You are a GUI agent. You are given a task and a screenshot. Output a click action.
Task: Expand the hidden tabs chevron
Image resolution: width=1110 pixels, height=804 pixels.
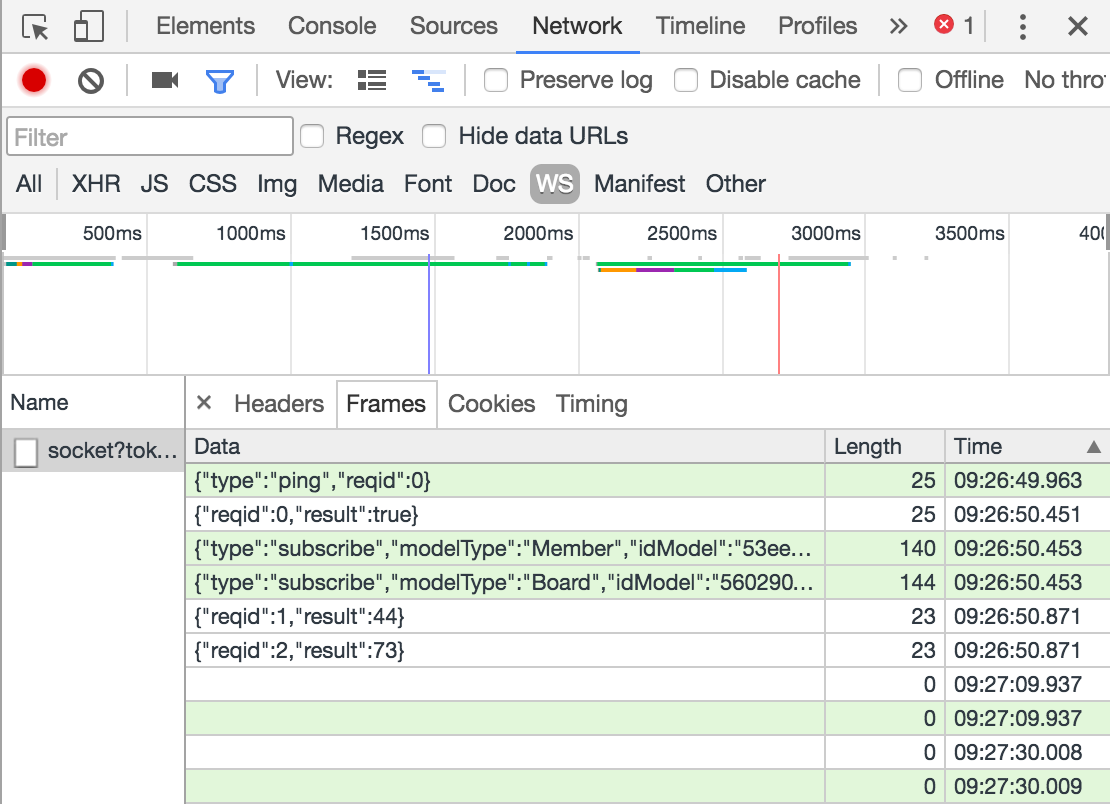[x=898, y=27]
